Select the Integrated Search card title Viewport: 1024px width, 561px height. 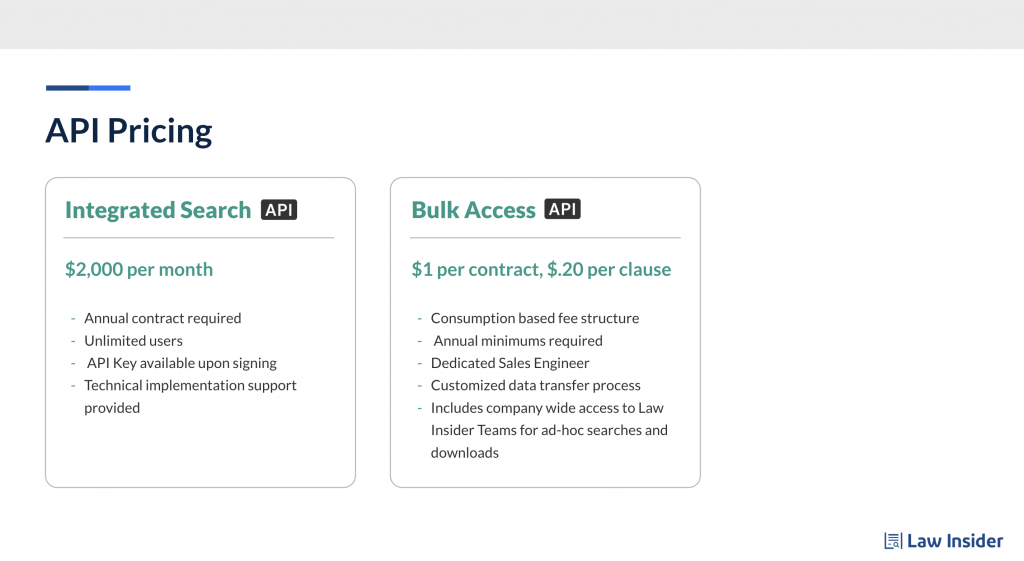[x=158, y=210]
